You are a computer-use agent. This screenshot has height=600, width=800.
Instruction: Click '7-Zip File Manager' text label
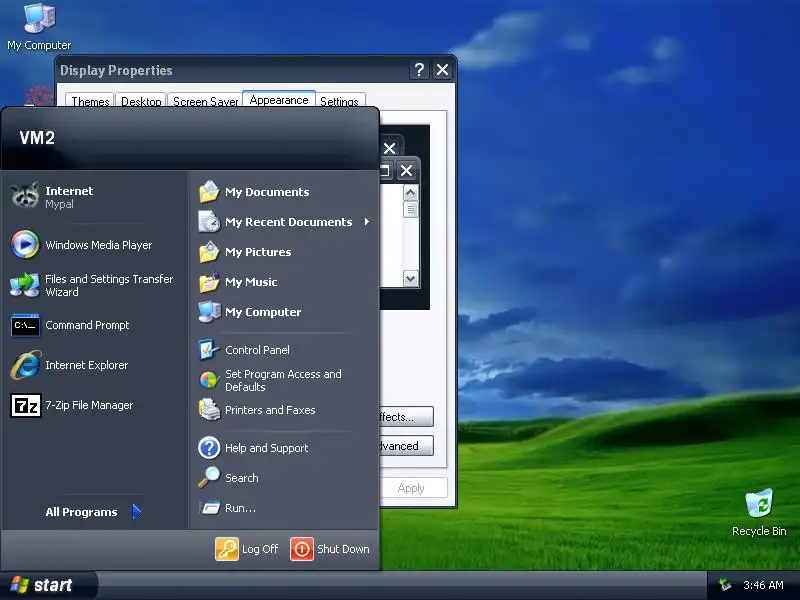click(89, 405)
